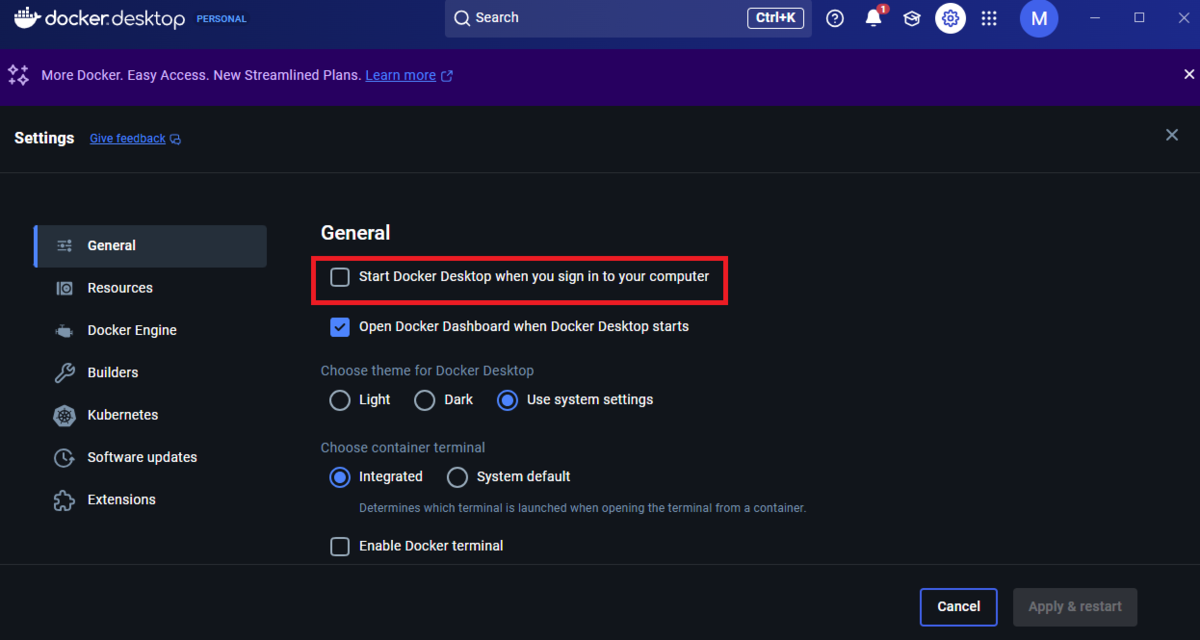Viewport: 1200px width, 640px height.
Task: Open the Kubernetes settings tab
Action: (x=150, y=415)
